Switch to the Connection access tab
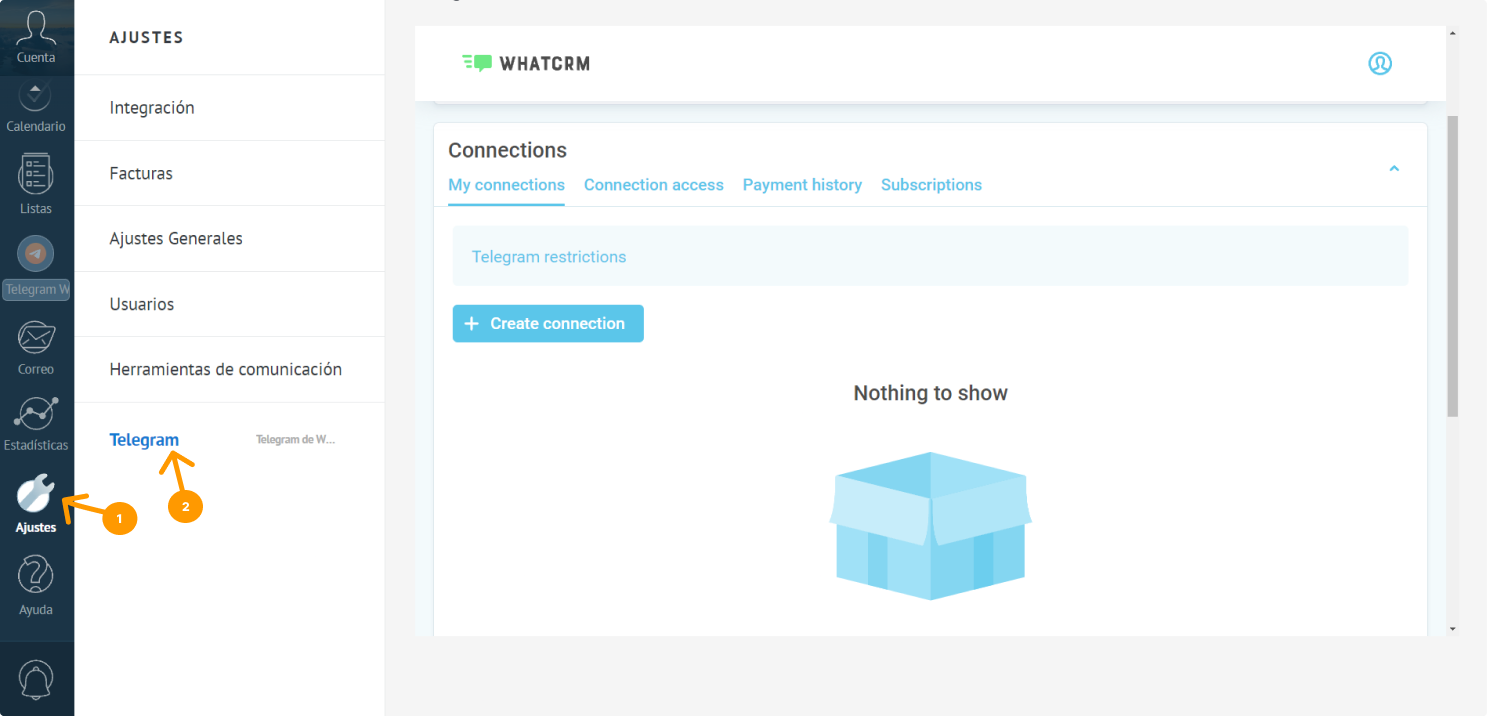1487x716 pixels. pos(653,185)
